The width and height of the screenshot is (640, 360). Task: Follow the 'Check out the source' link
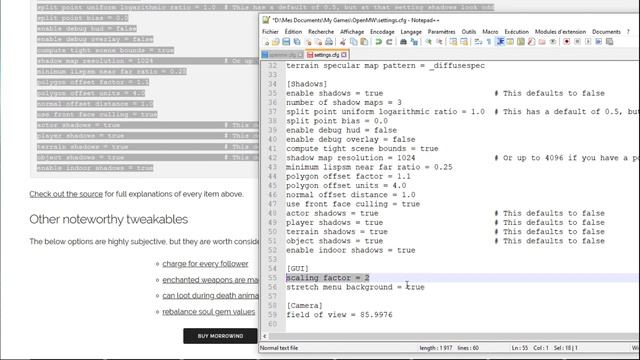(x=66, y=194)
